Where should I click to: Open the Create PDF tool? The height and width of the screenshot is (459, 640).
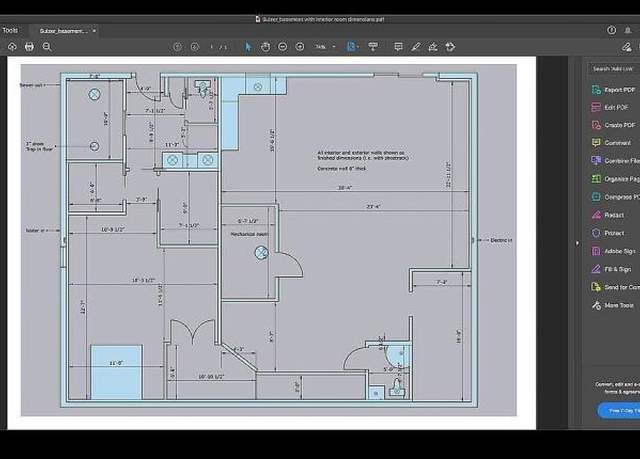[x=615, y=125]
